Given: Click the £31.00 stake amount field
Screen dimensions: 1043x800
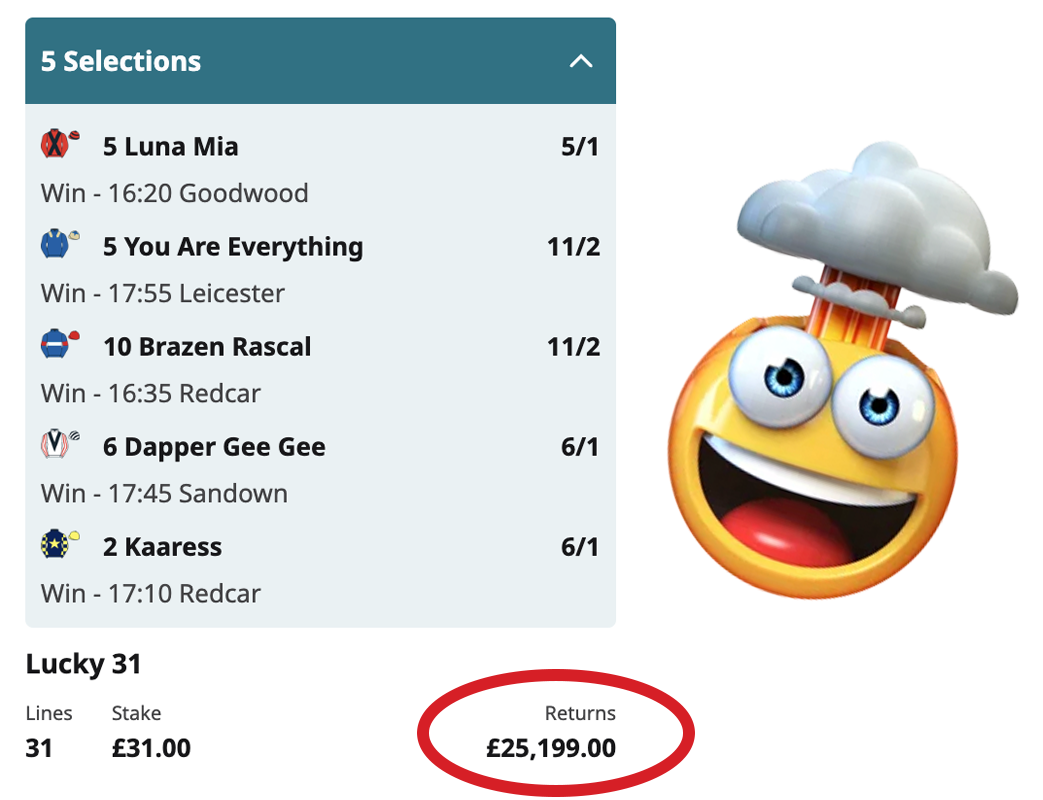Looking at the screenshot, I should (151, 747).
